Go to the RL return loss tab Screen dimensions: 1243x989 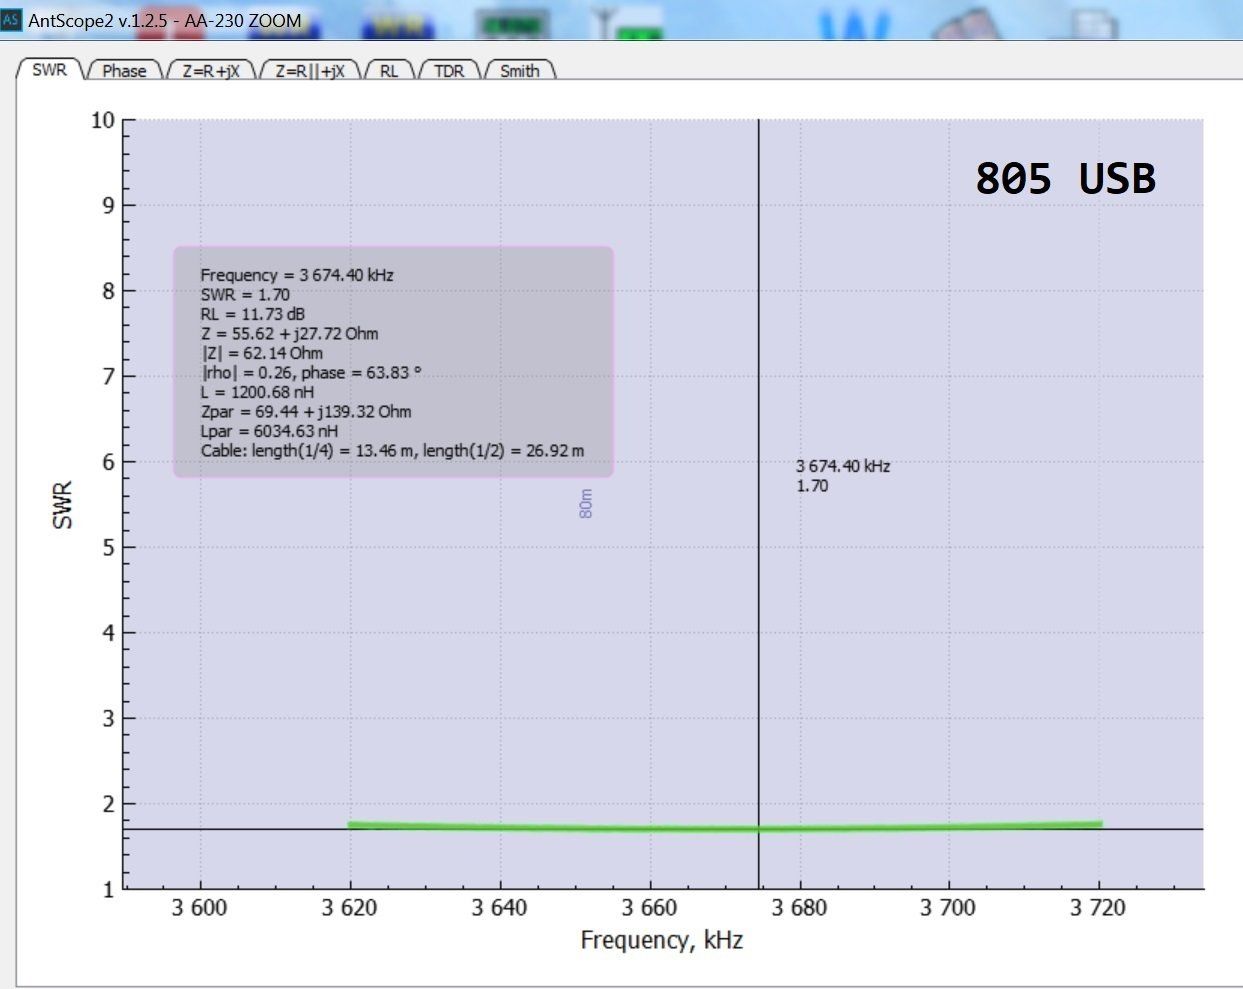point(389,71)
